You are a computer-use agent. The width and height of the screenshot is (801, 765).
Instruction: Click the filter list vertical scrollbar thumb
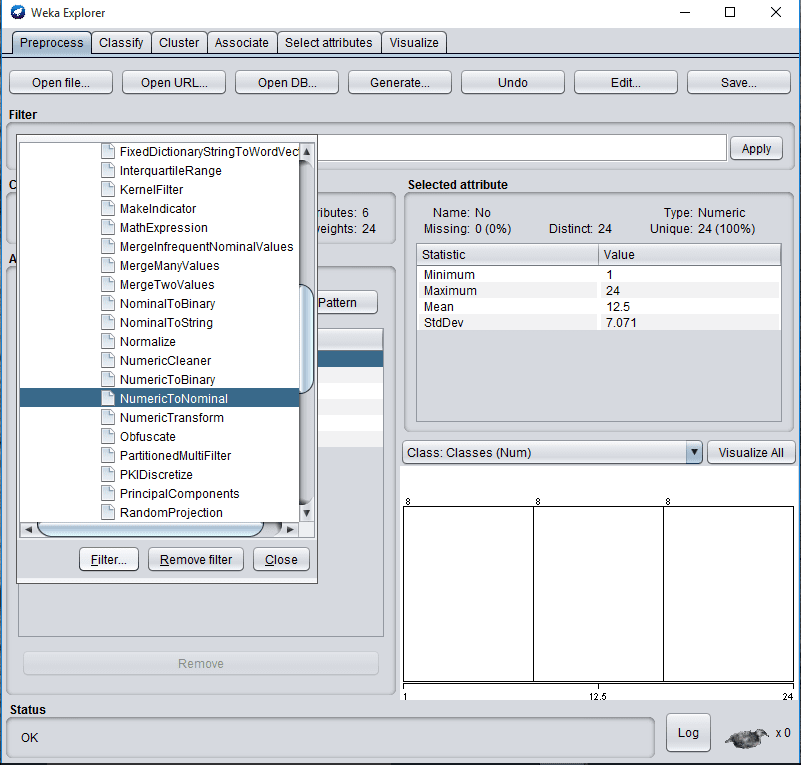tap(307, 339)
